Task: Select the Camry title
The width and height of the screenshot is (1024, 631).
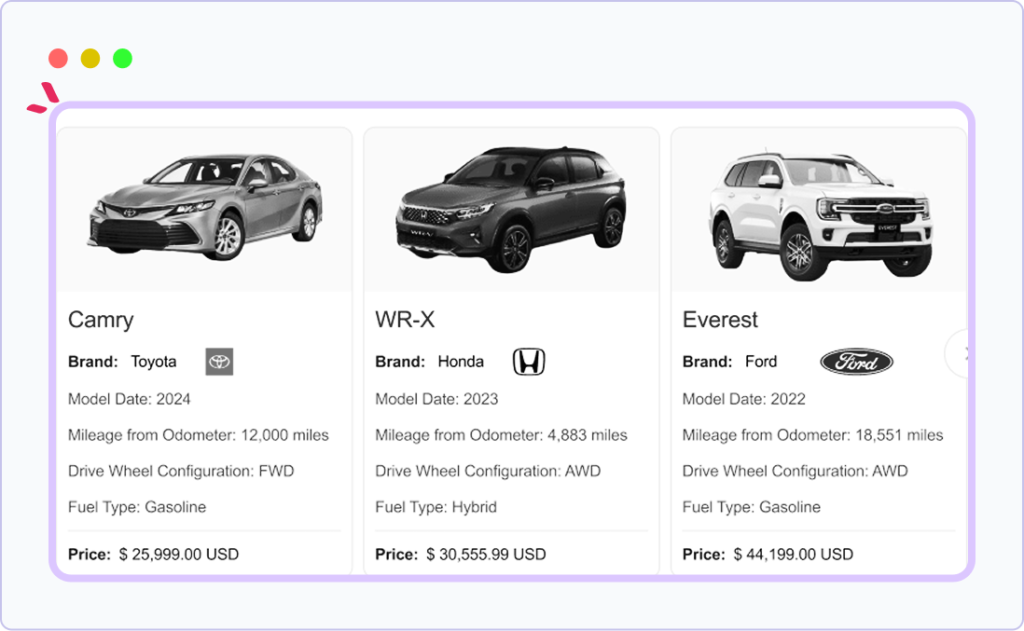Action: 101,320
